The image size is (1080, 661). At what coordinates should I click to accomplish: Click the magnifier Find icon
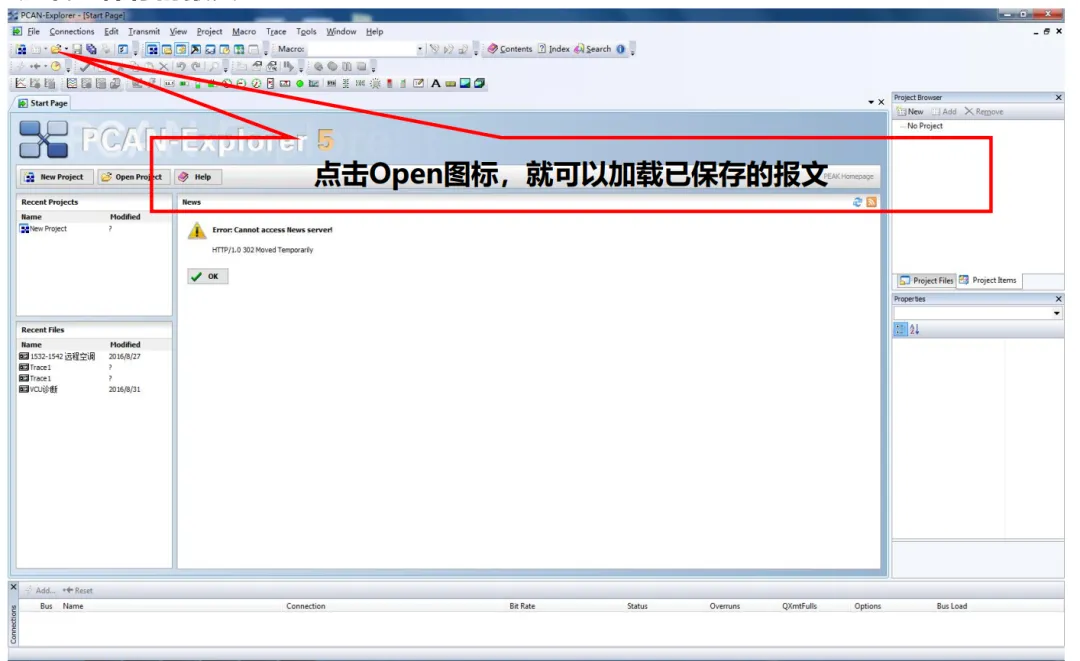point(214,67)
